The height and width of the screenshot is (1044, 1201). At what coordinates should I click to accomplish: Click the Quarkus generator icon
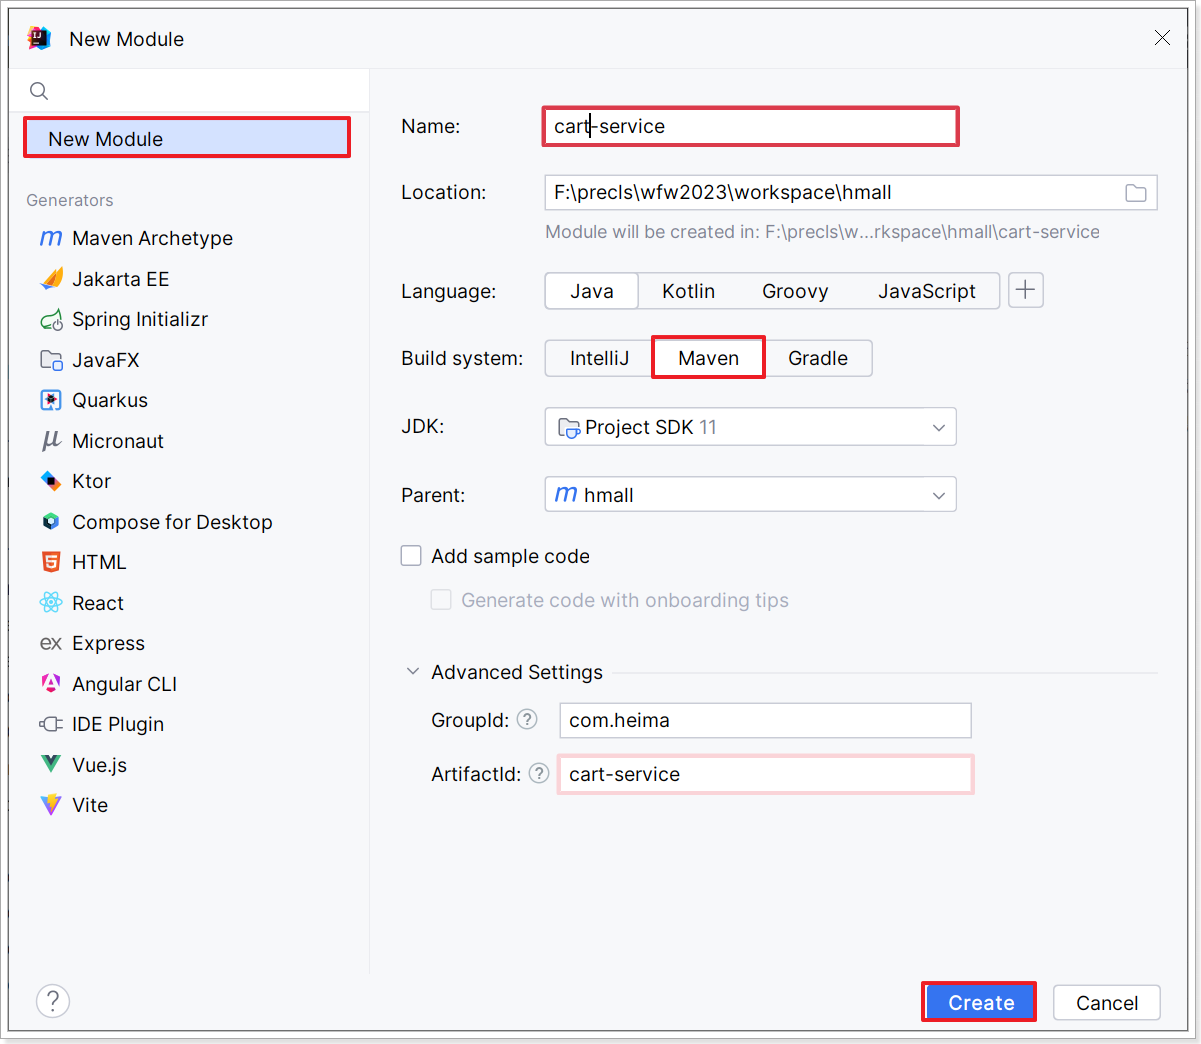pyautogui.click(x=51, y=400)
